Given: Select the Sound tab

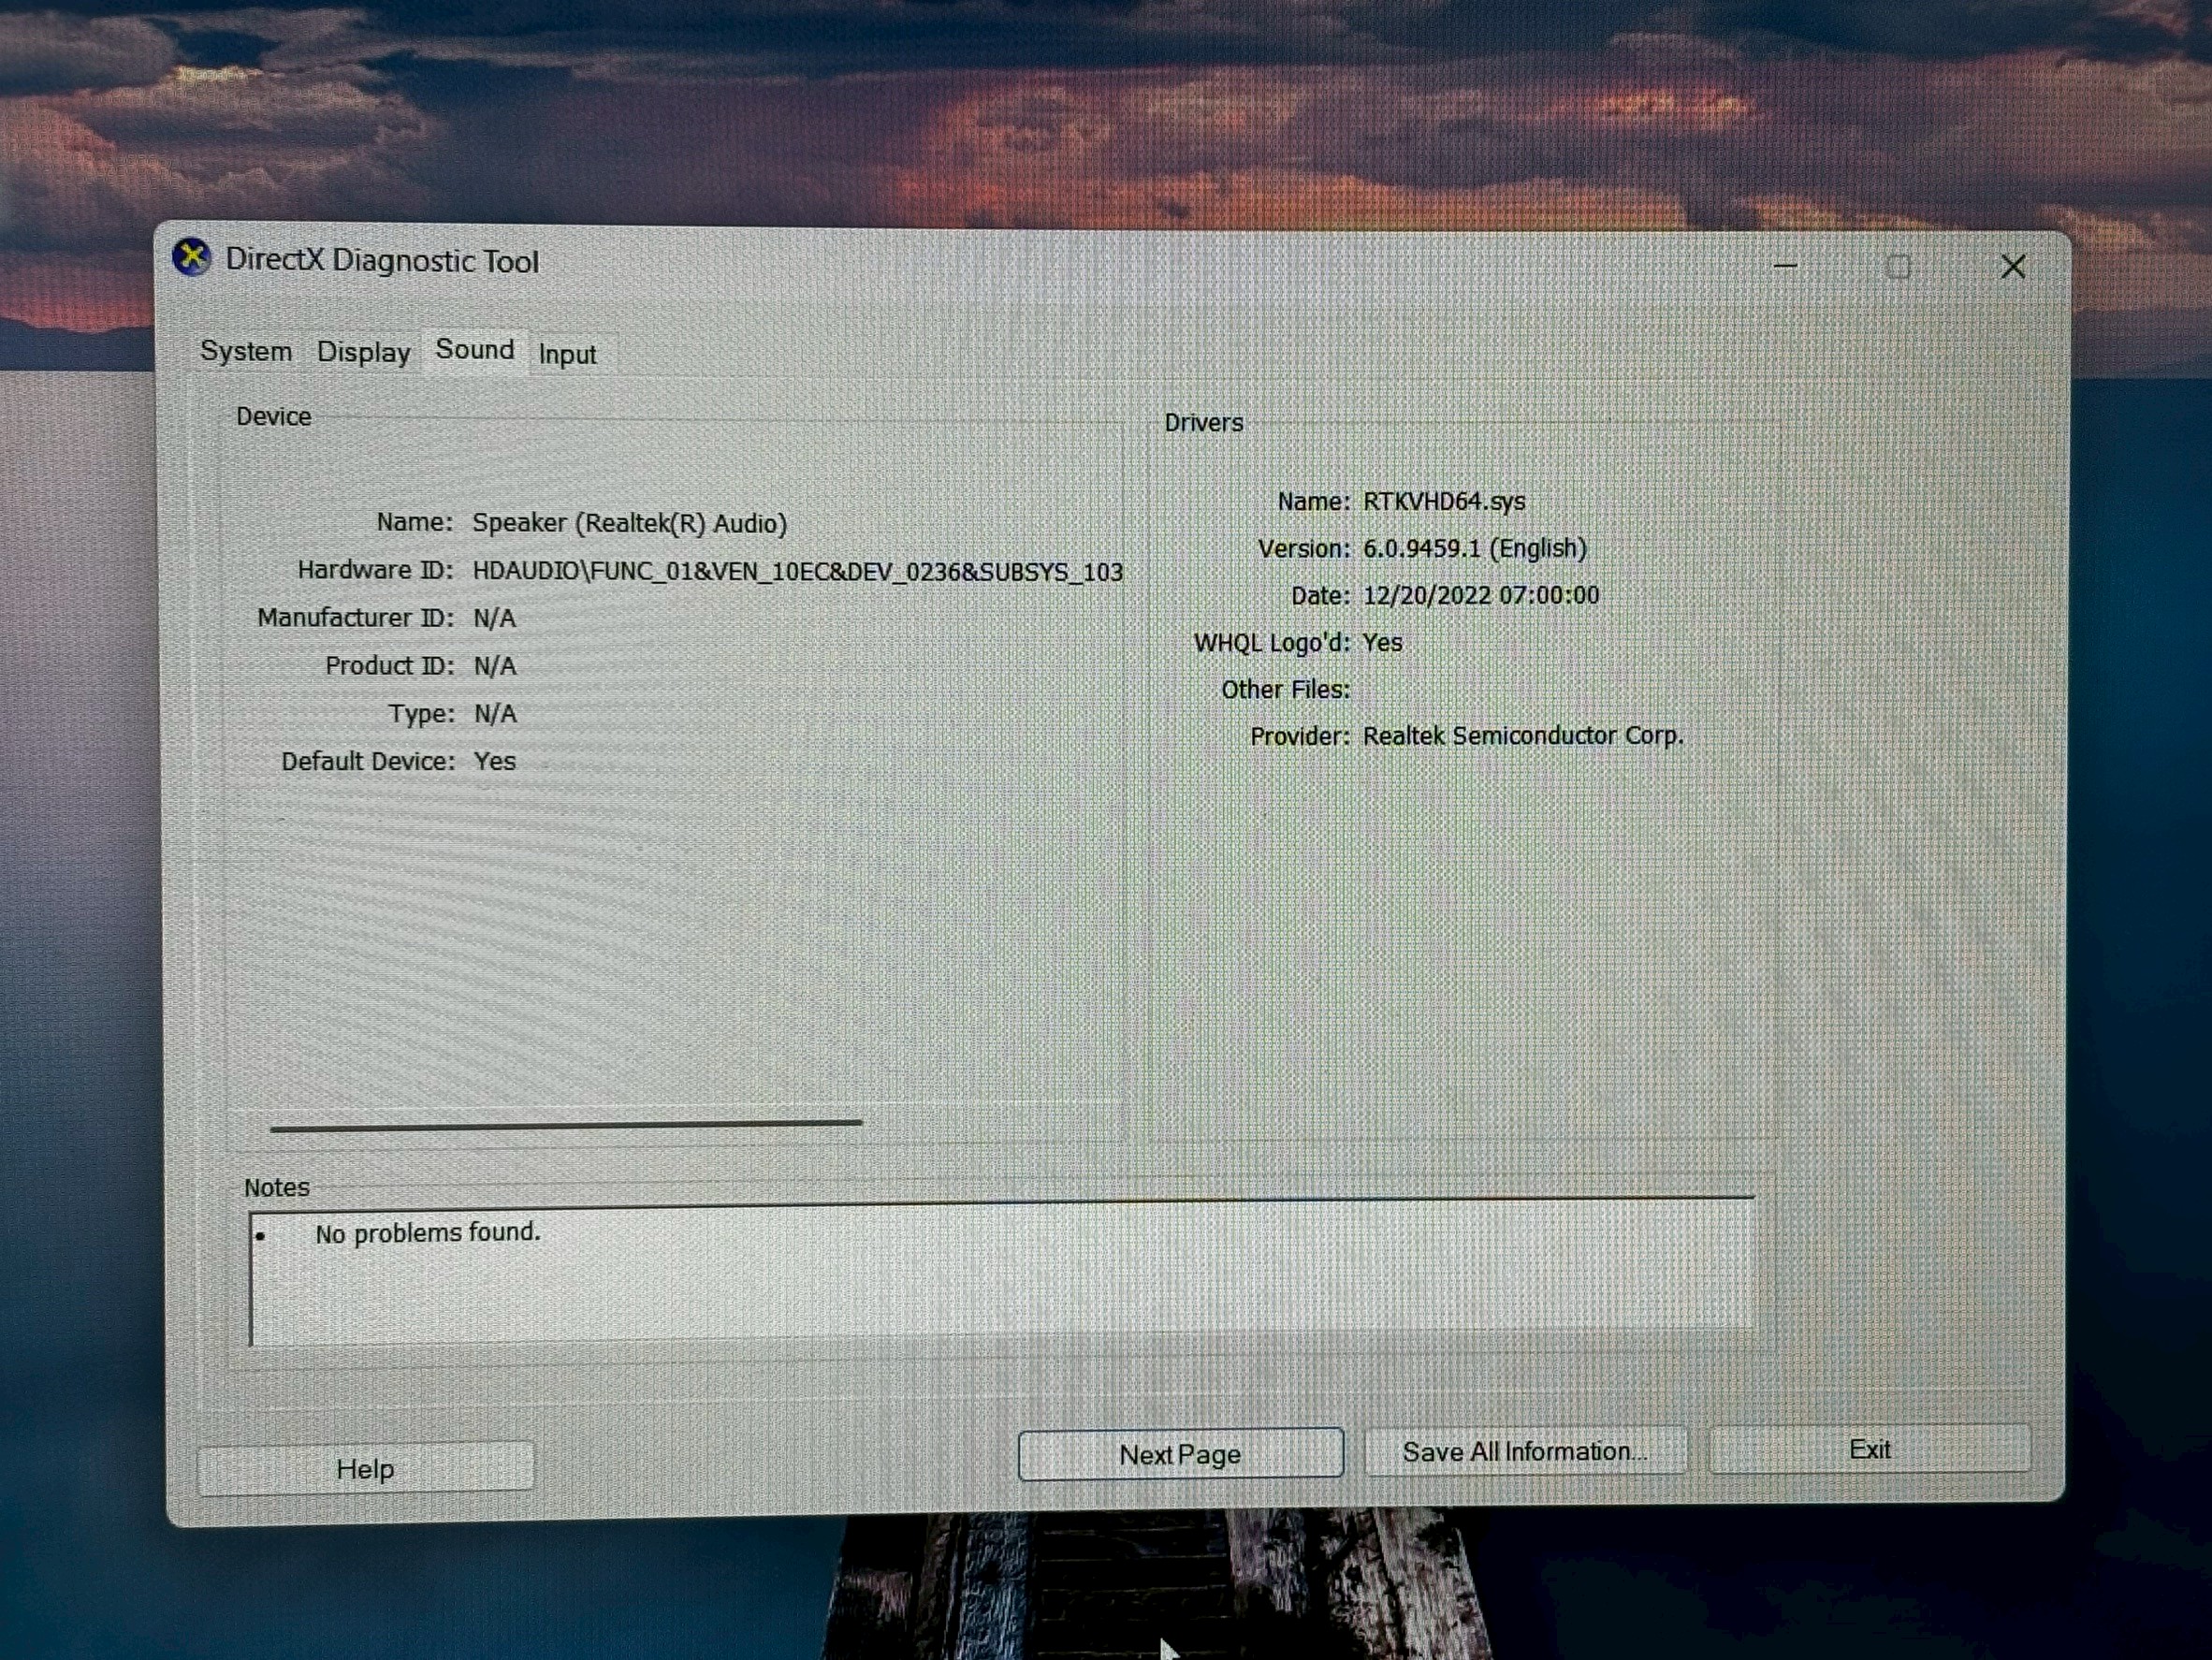Looking at the screenshot, I should coord(474,350).
